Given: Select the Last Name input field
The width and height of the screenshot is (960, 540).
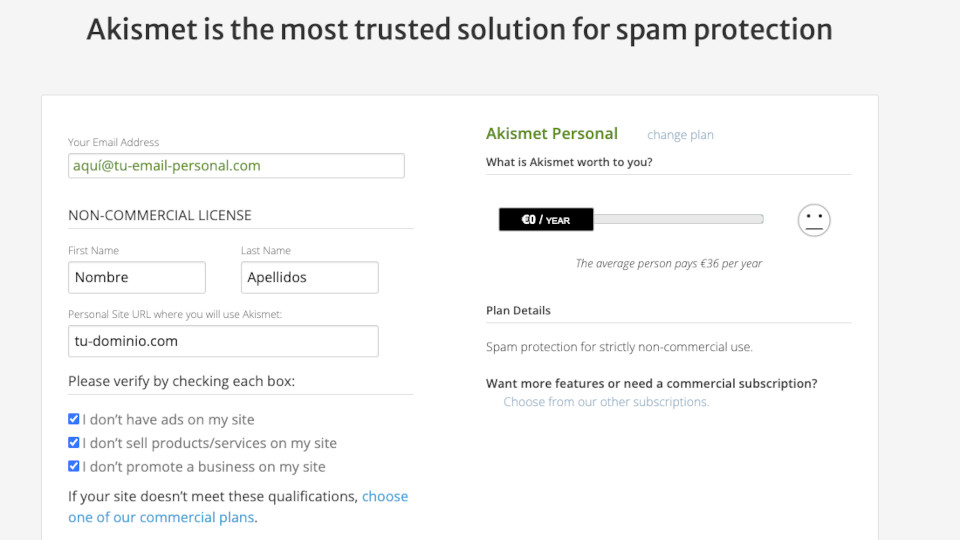Looking at the screenshot, I should pos(309,277).
